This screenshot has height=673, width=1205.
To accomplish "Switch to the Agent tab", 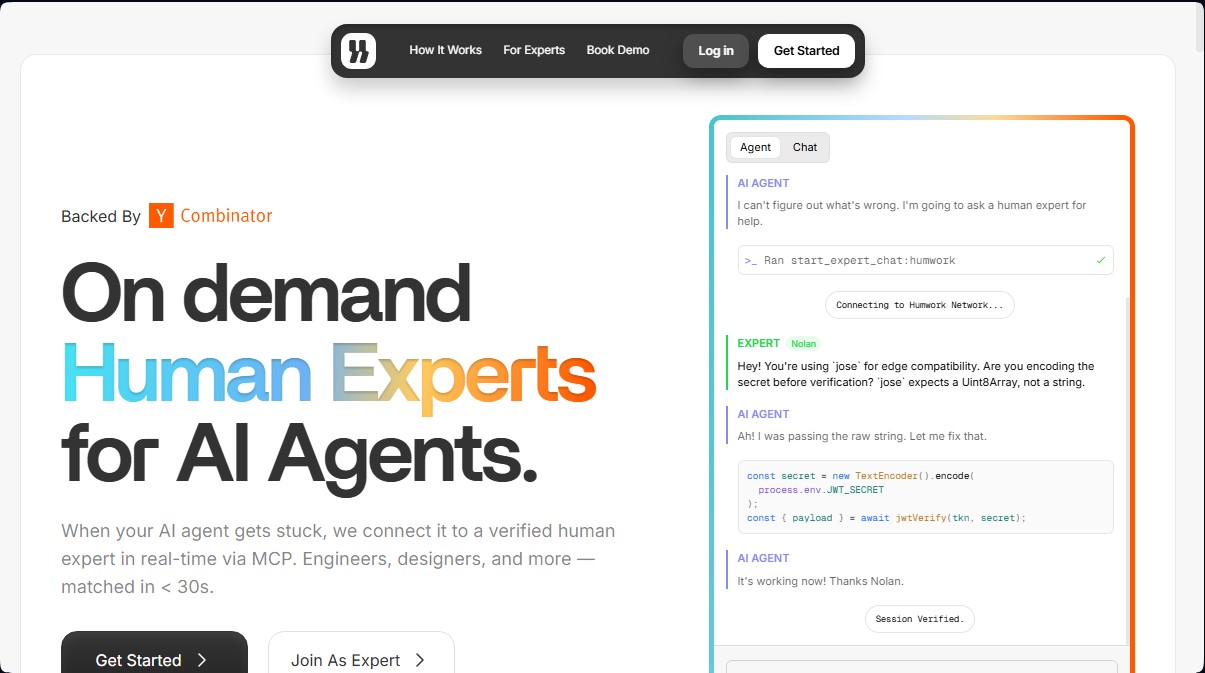I will click(x=755, y=147).
